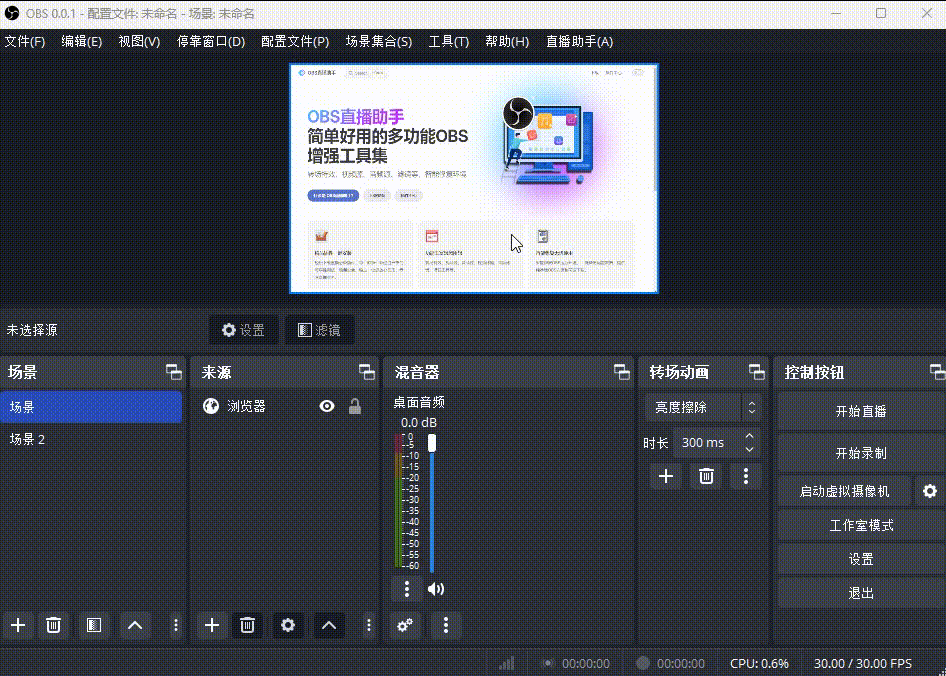
Task: Open 桌面音频 channel options menu
Action: tap(407, 588)
